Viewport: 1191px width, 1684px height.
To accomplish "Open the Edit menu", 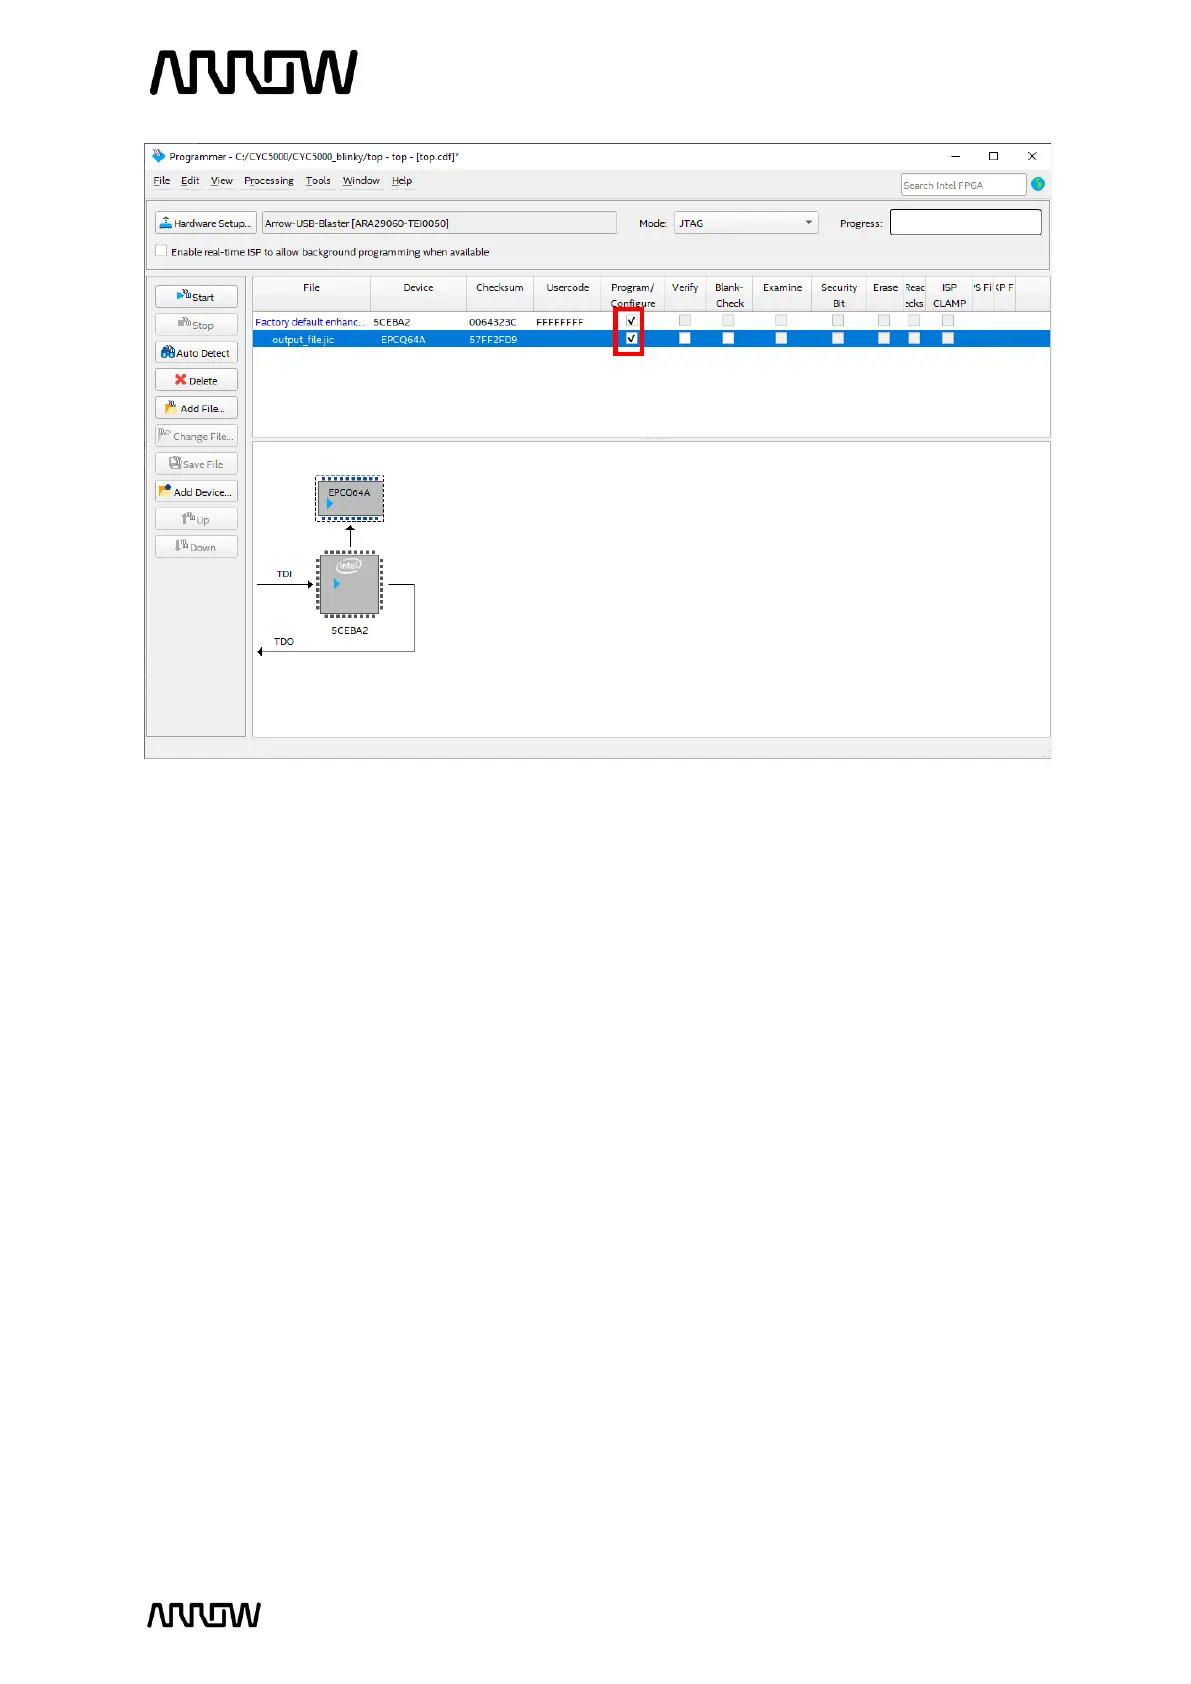I will (190, 181).
